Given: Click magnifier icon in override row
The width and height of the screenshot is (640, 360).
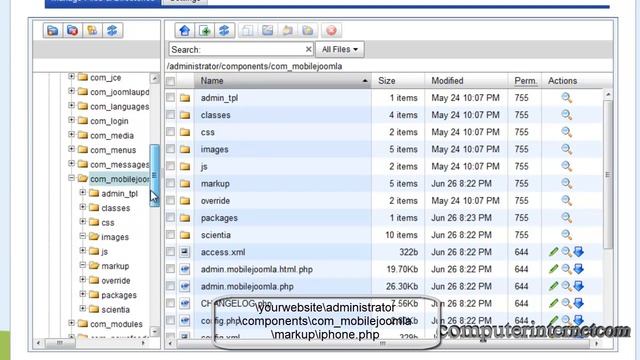Looking at the screenshot, I should (x=566, y=200).
